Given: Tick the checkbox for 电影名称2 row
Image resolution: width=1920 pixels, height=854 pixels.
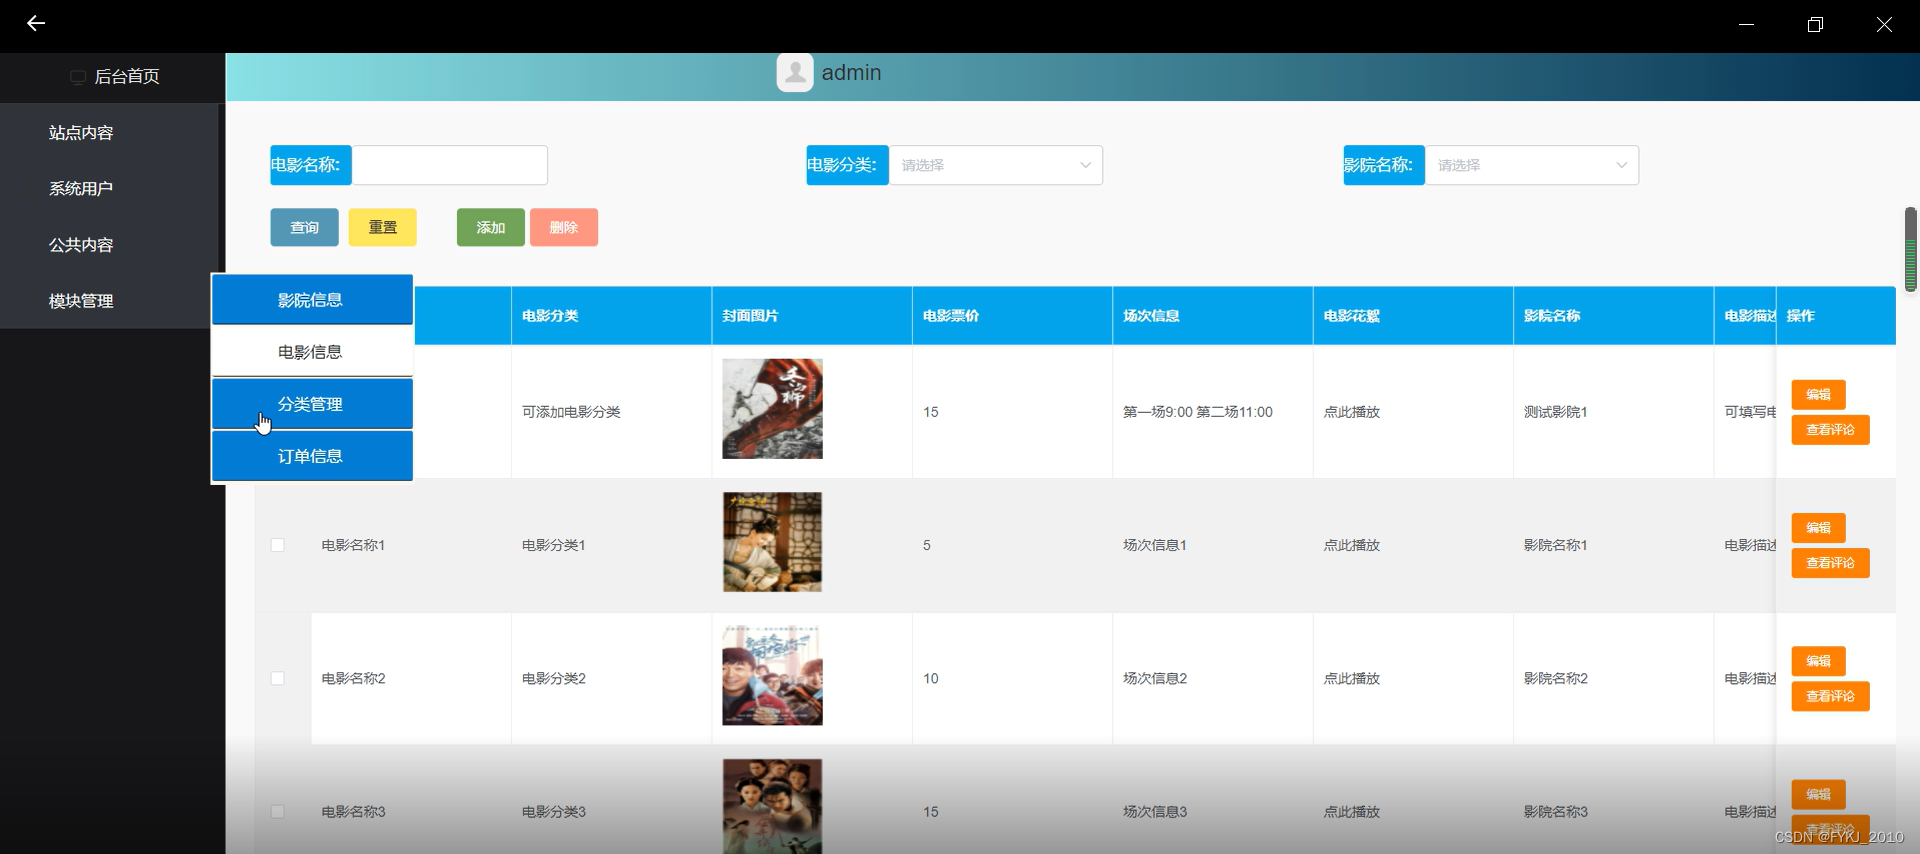Looking at the screenshot, I should (278, 678).
